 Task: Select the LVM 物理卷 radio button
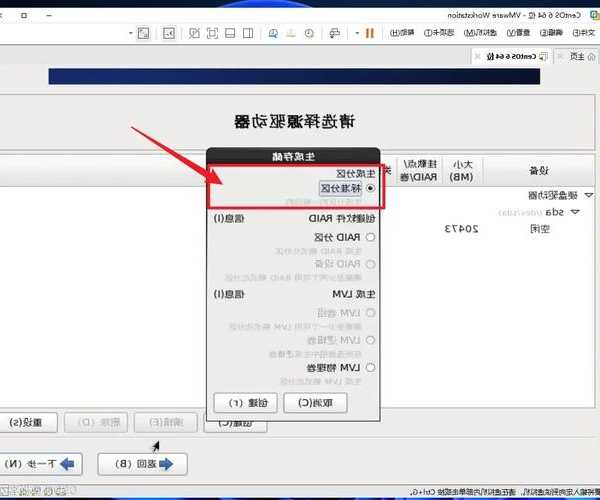point(370,368)
